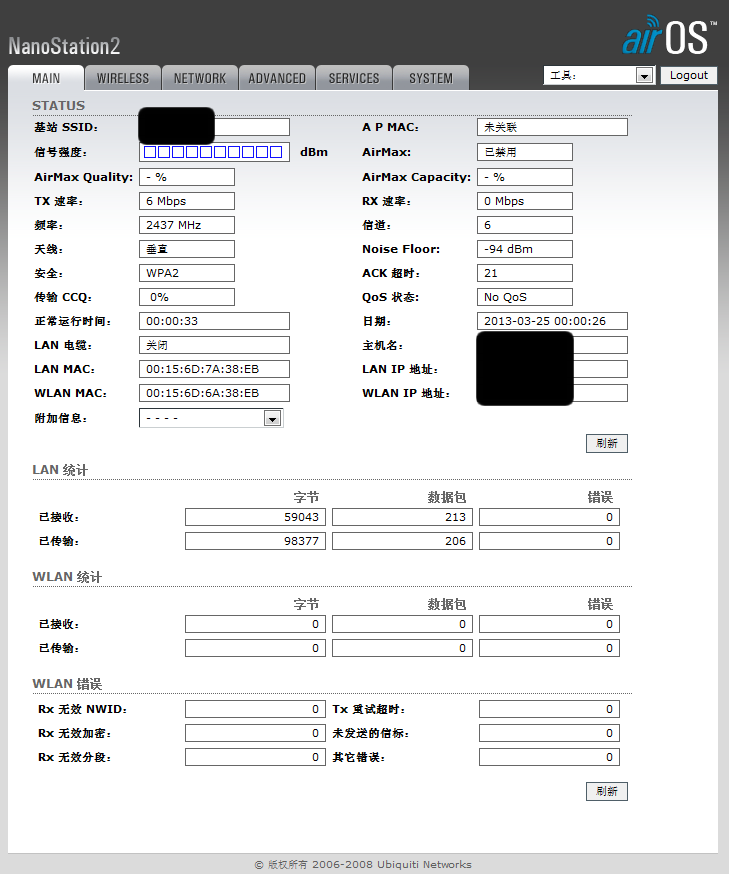
Task: Click the STATUS section heading
Action: pyautogui.click(x=59, y=105)
